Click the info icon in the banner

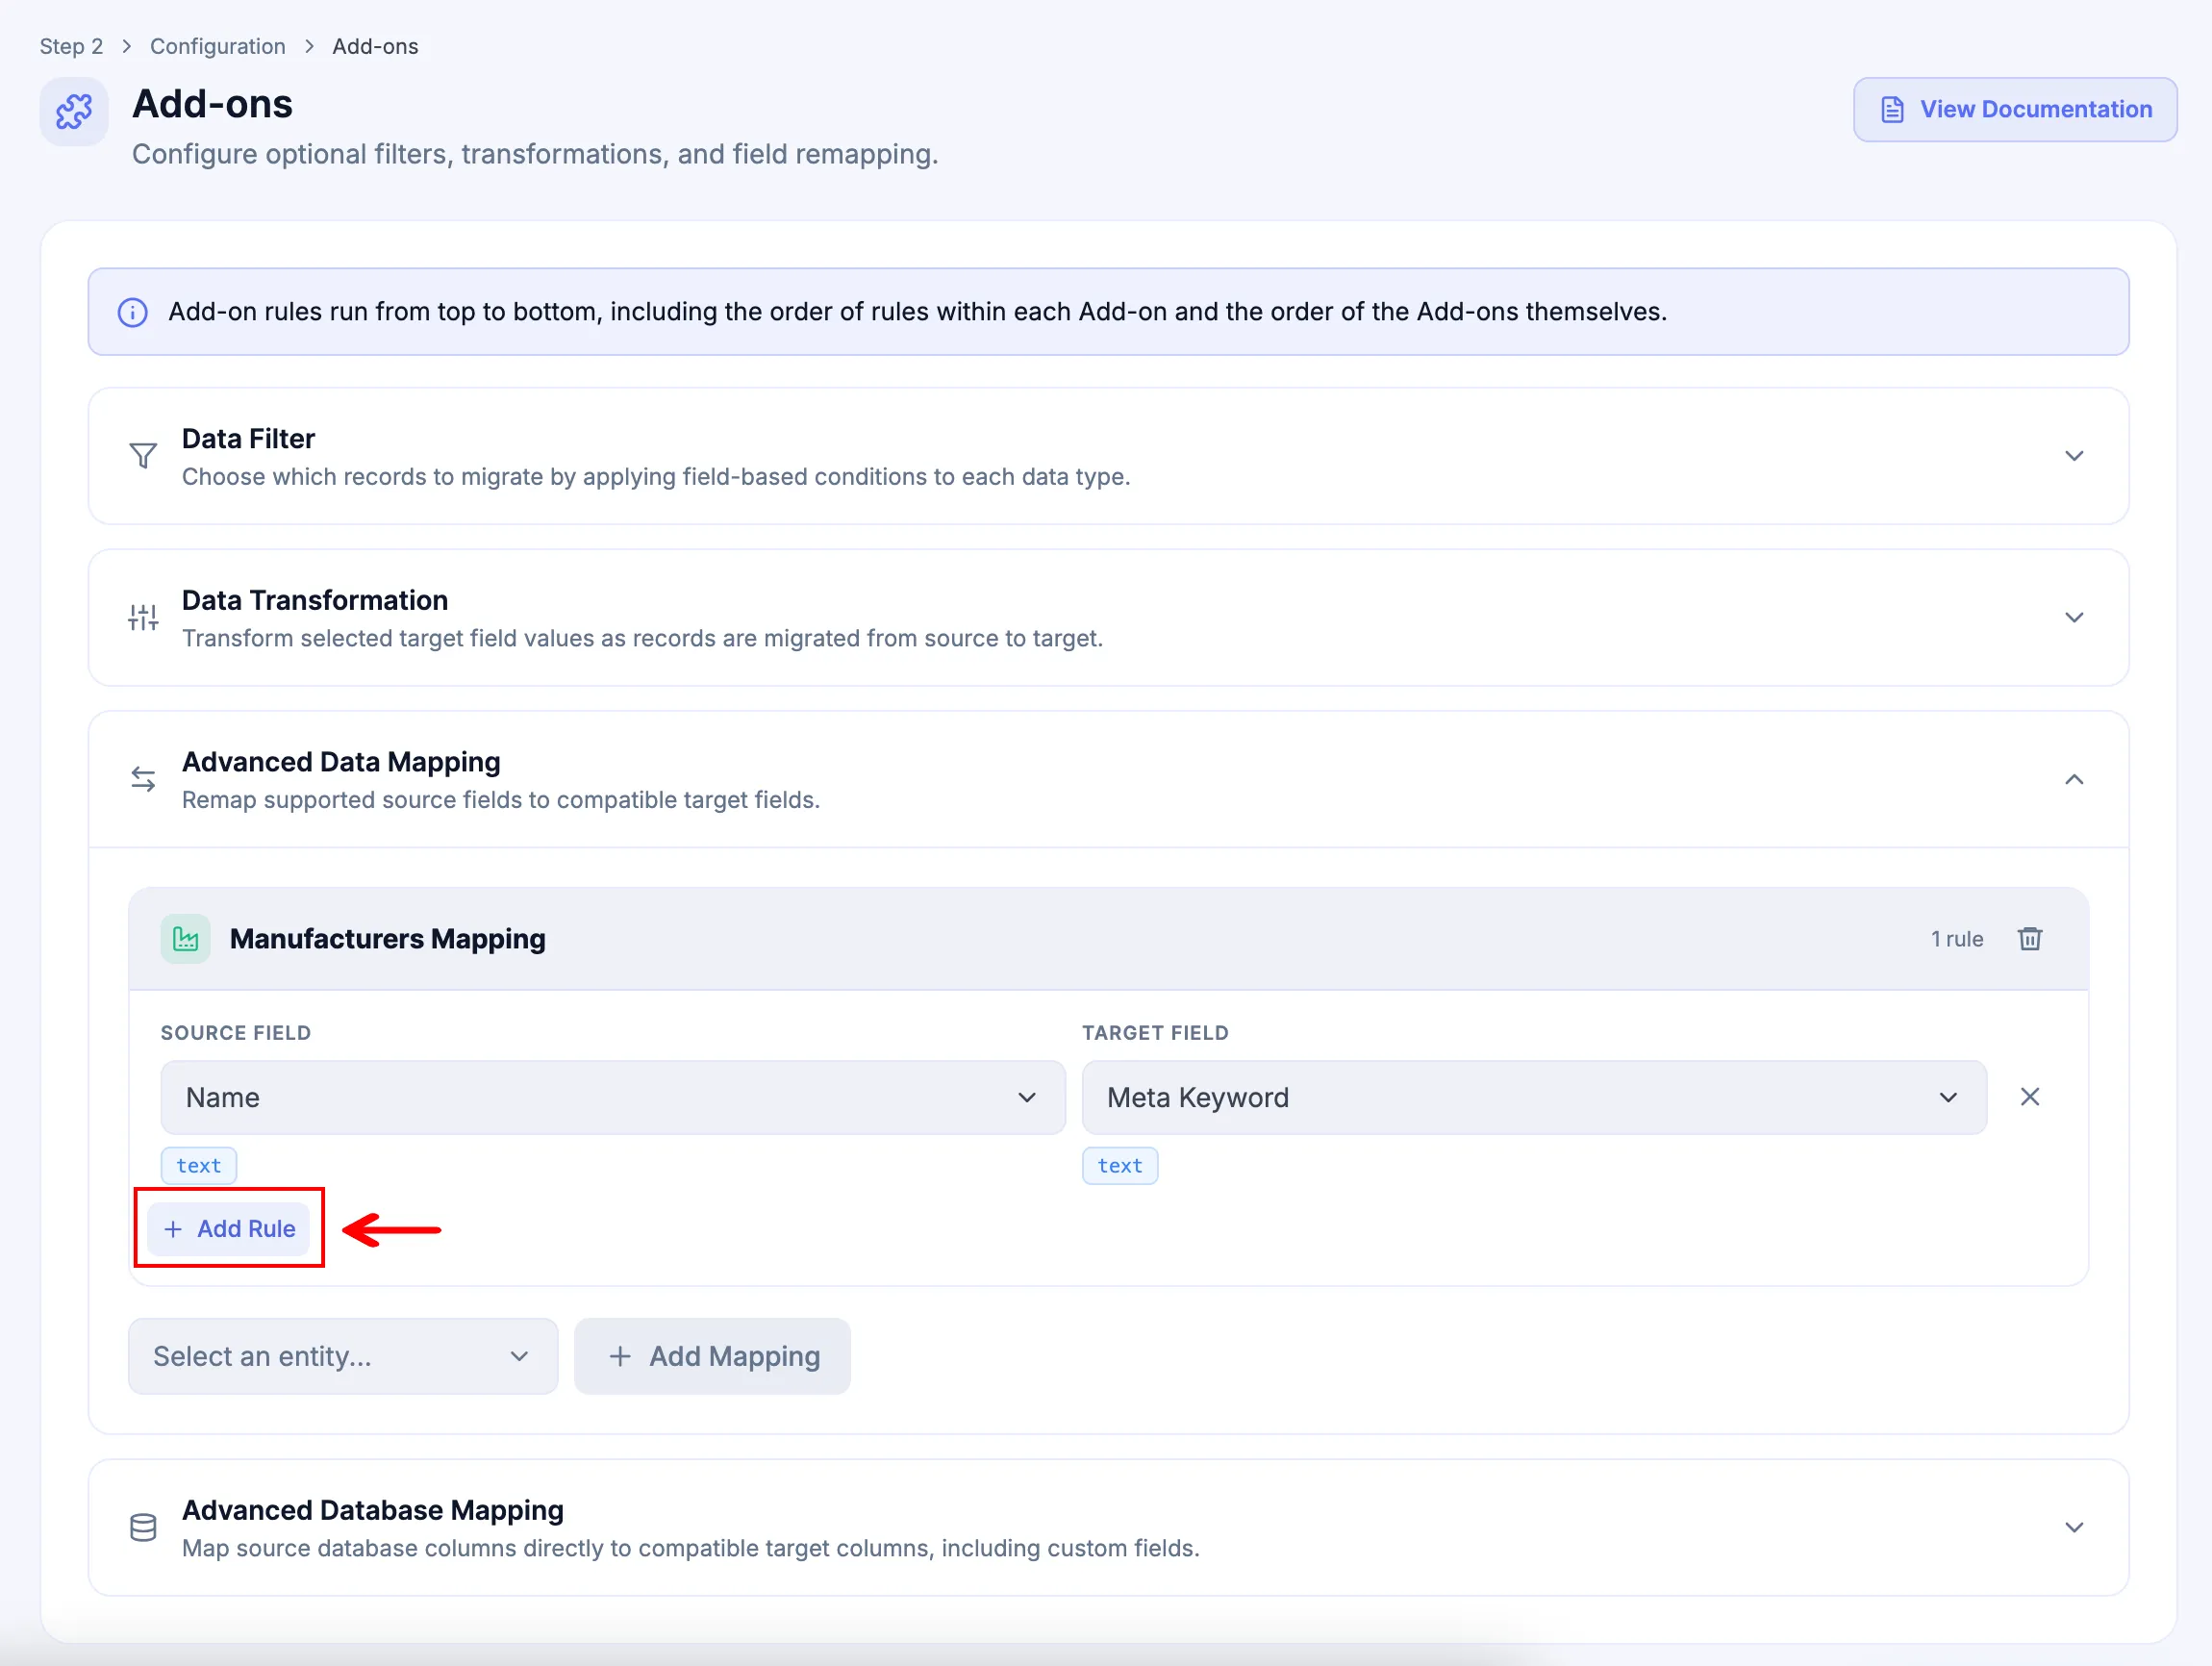pos(133,312)
